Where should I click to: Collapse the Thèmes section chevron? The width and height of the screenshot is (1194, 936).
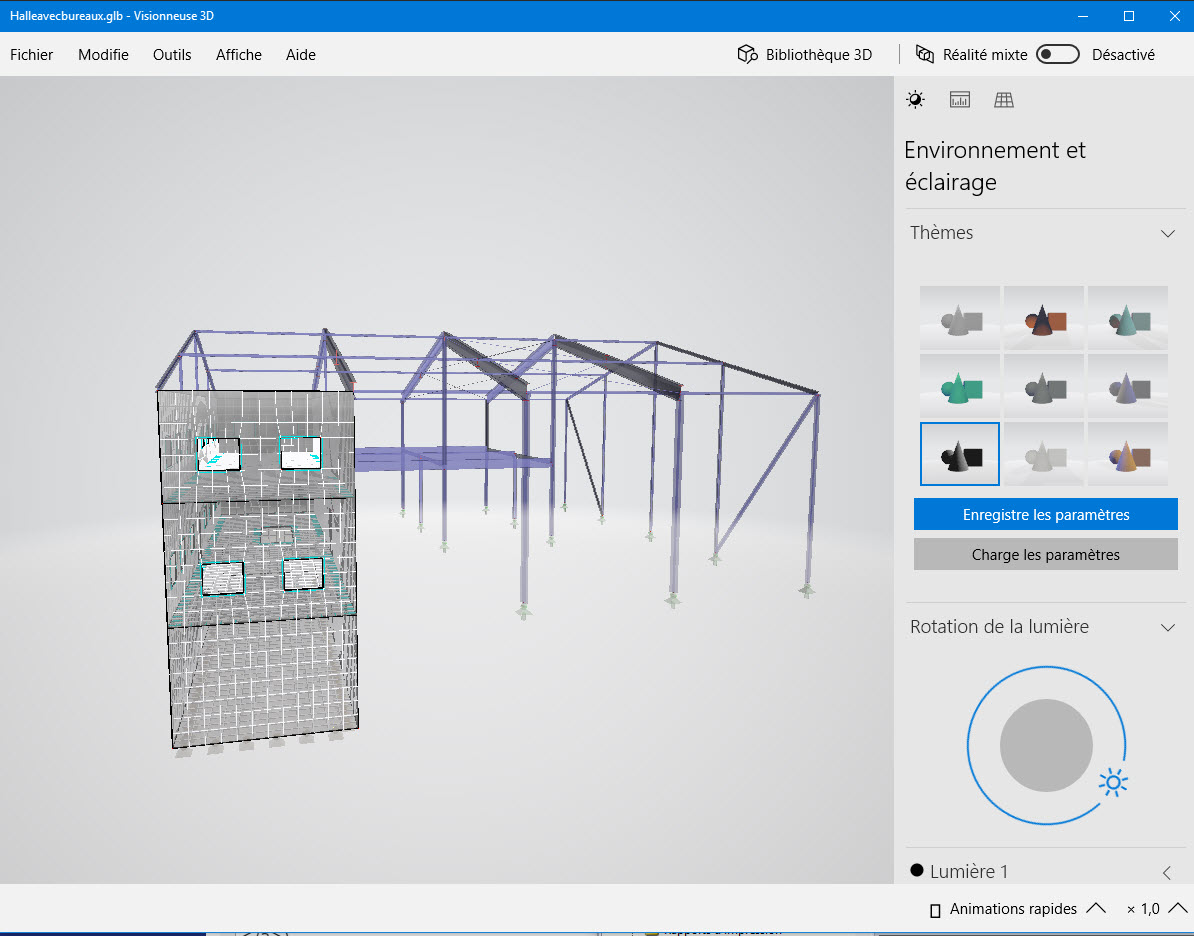point(1167,233)
